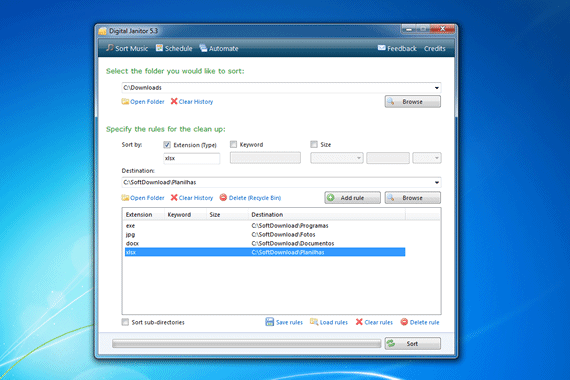Click the folder icon beside source Open Folder

click(x=125, y=101)
